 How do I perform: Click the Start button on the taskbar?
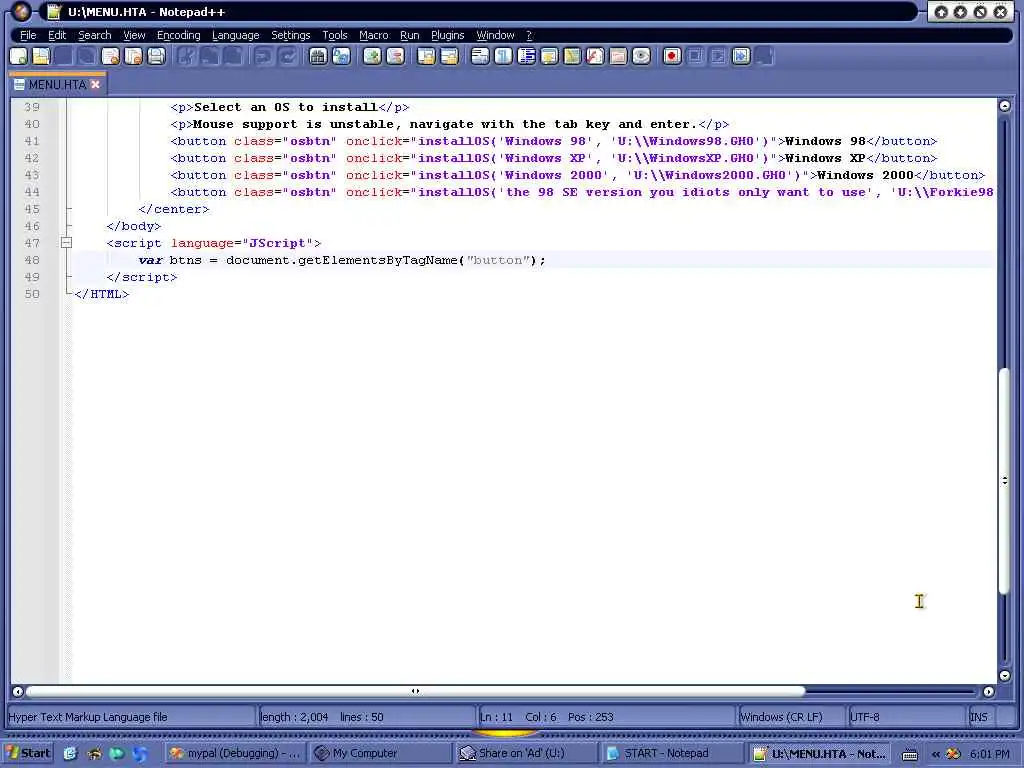28,753
